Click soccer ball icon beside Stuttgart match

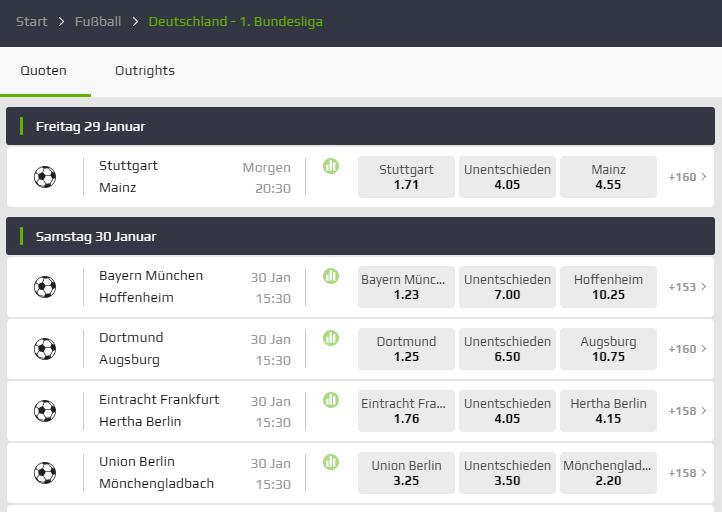coord(45,177)
